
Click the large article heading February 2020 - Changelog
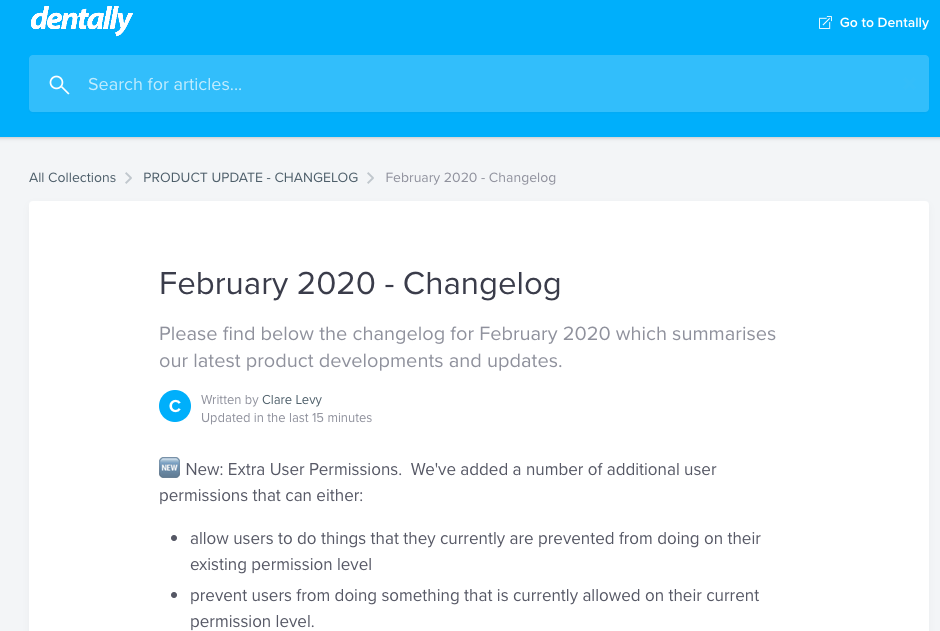pos(360,284)
